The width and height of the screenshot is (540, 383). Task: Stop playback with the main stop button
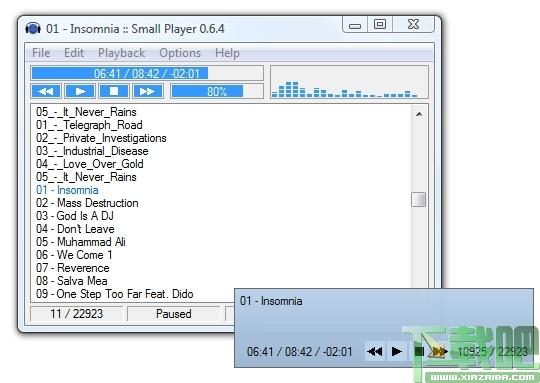click(114, 91)
